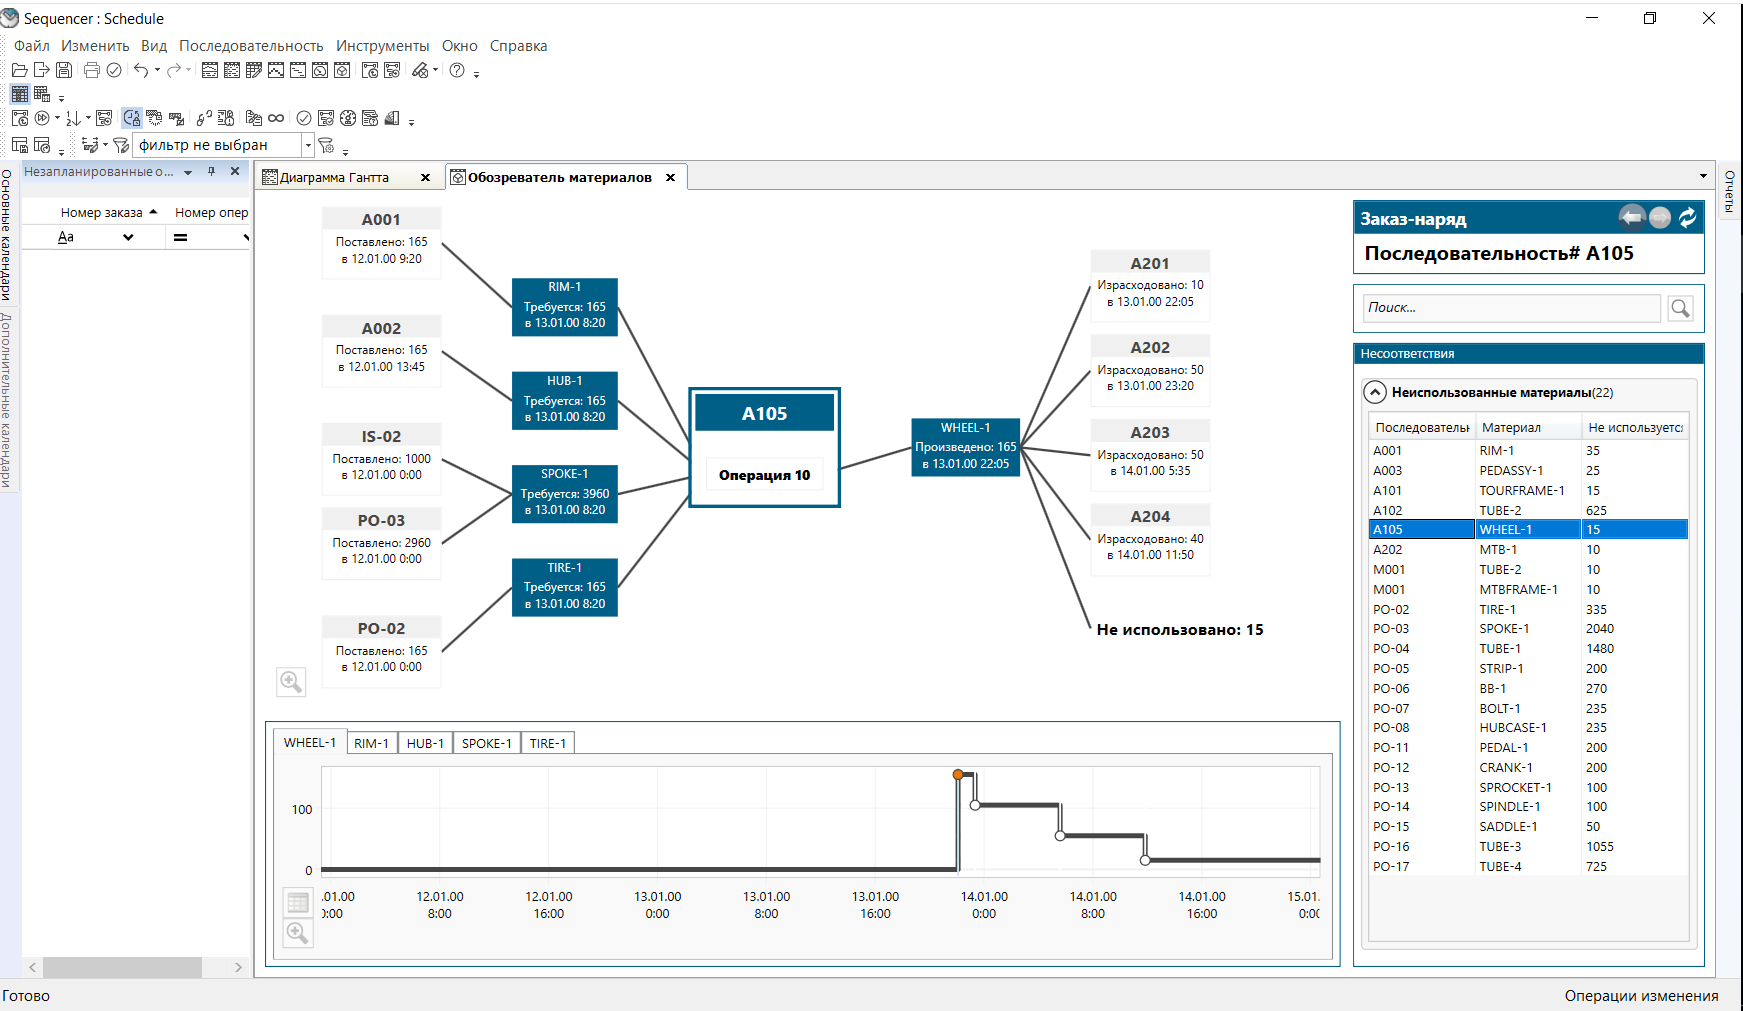This screenshot has width=1743, height=1011.
Task: Click the Print toolbar icon
Action: coord(92,70)
